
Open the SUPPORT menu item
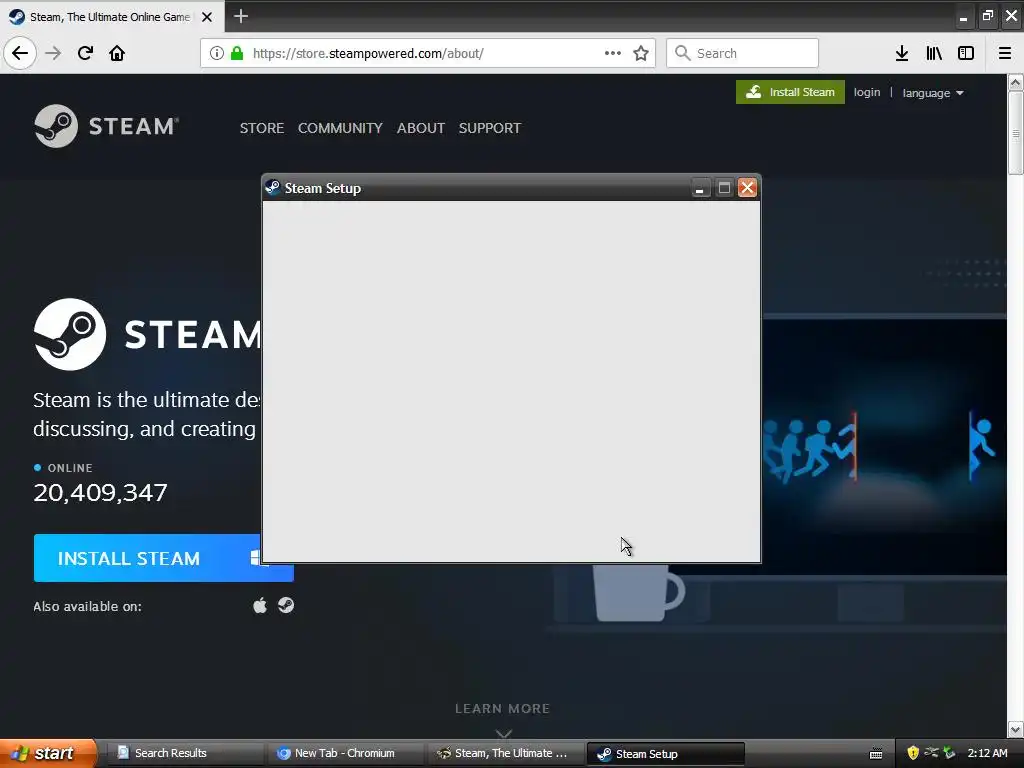tap(490, 128)
